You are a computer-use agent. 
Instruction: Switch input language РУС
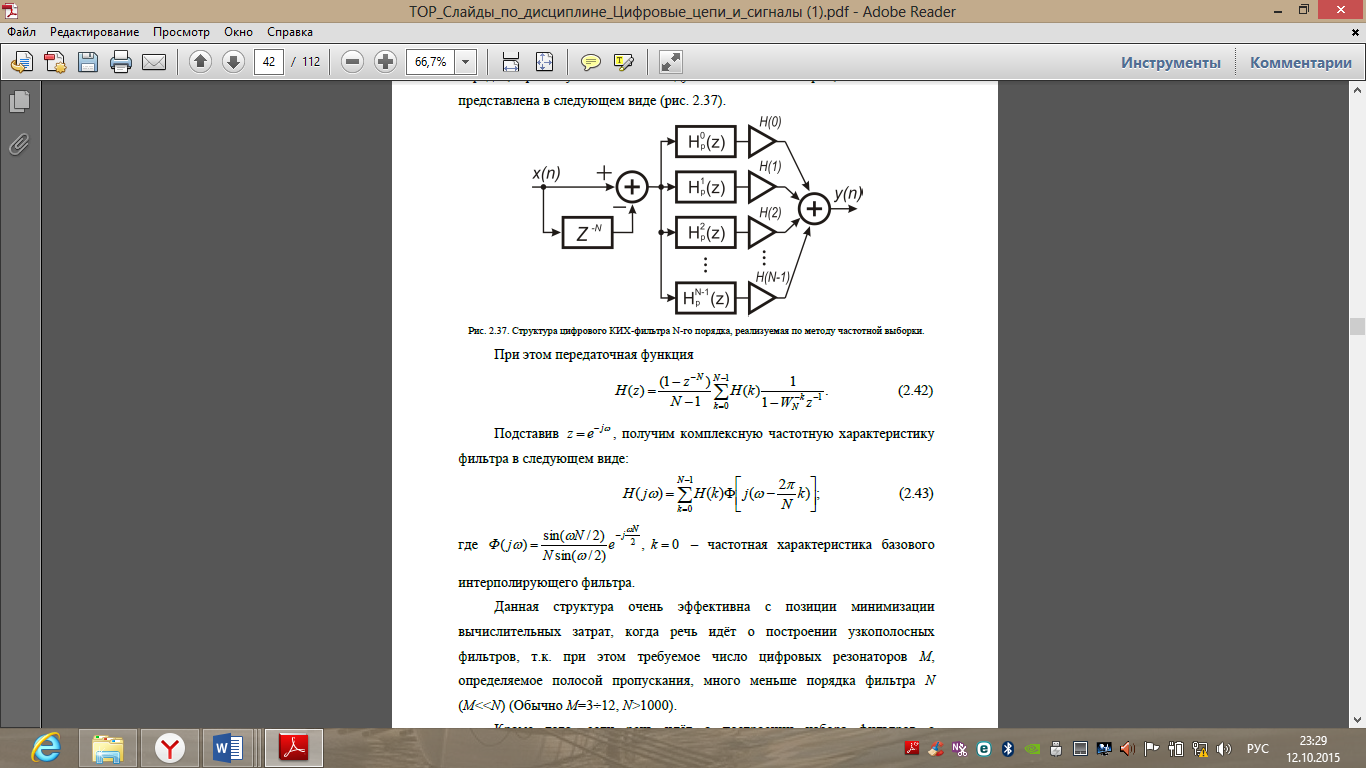tap(1258, 748)
